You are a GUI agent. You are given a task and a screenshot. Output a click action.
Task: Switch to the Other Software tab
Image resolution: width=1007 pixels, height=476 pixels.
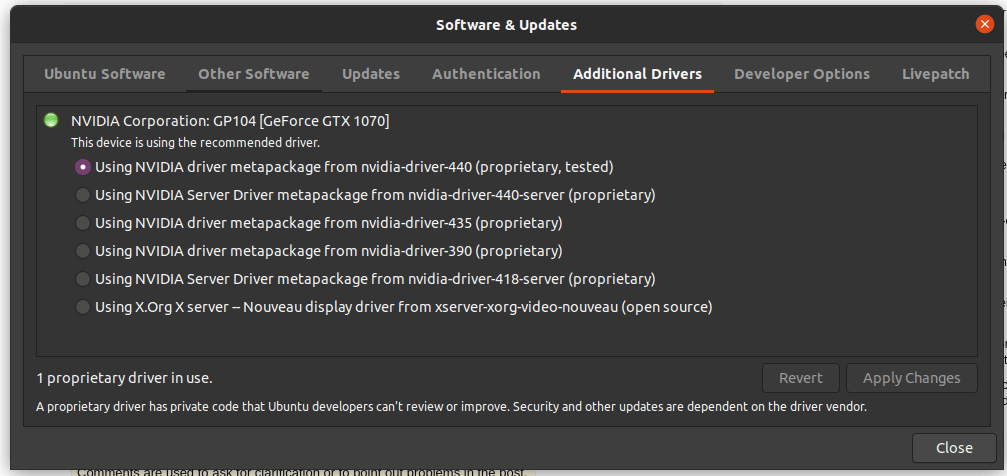254,74
